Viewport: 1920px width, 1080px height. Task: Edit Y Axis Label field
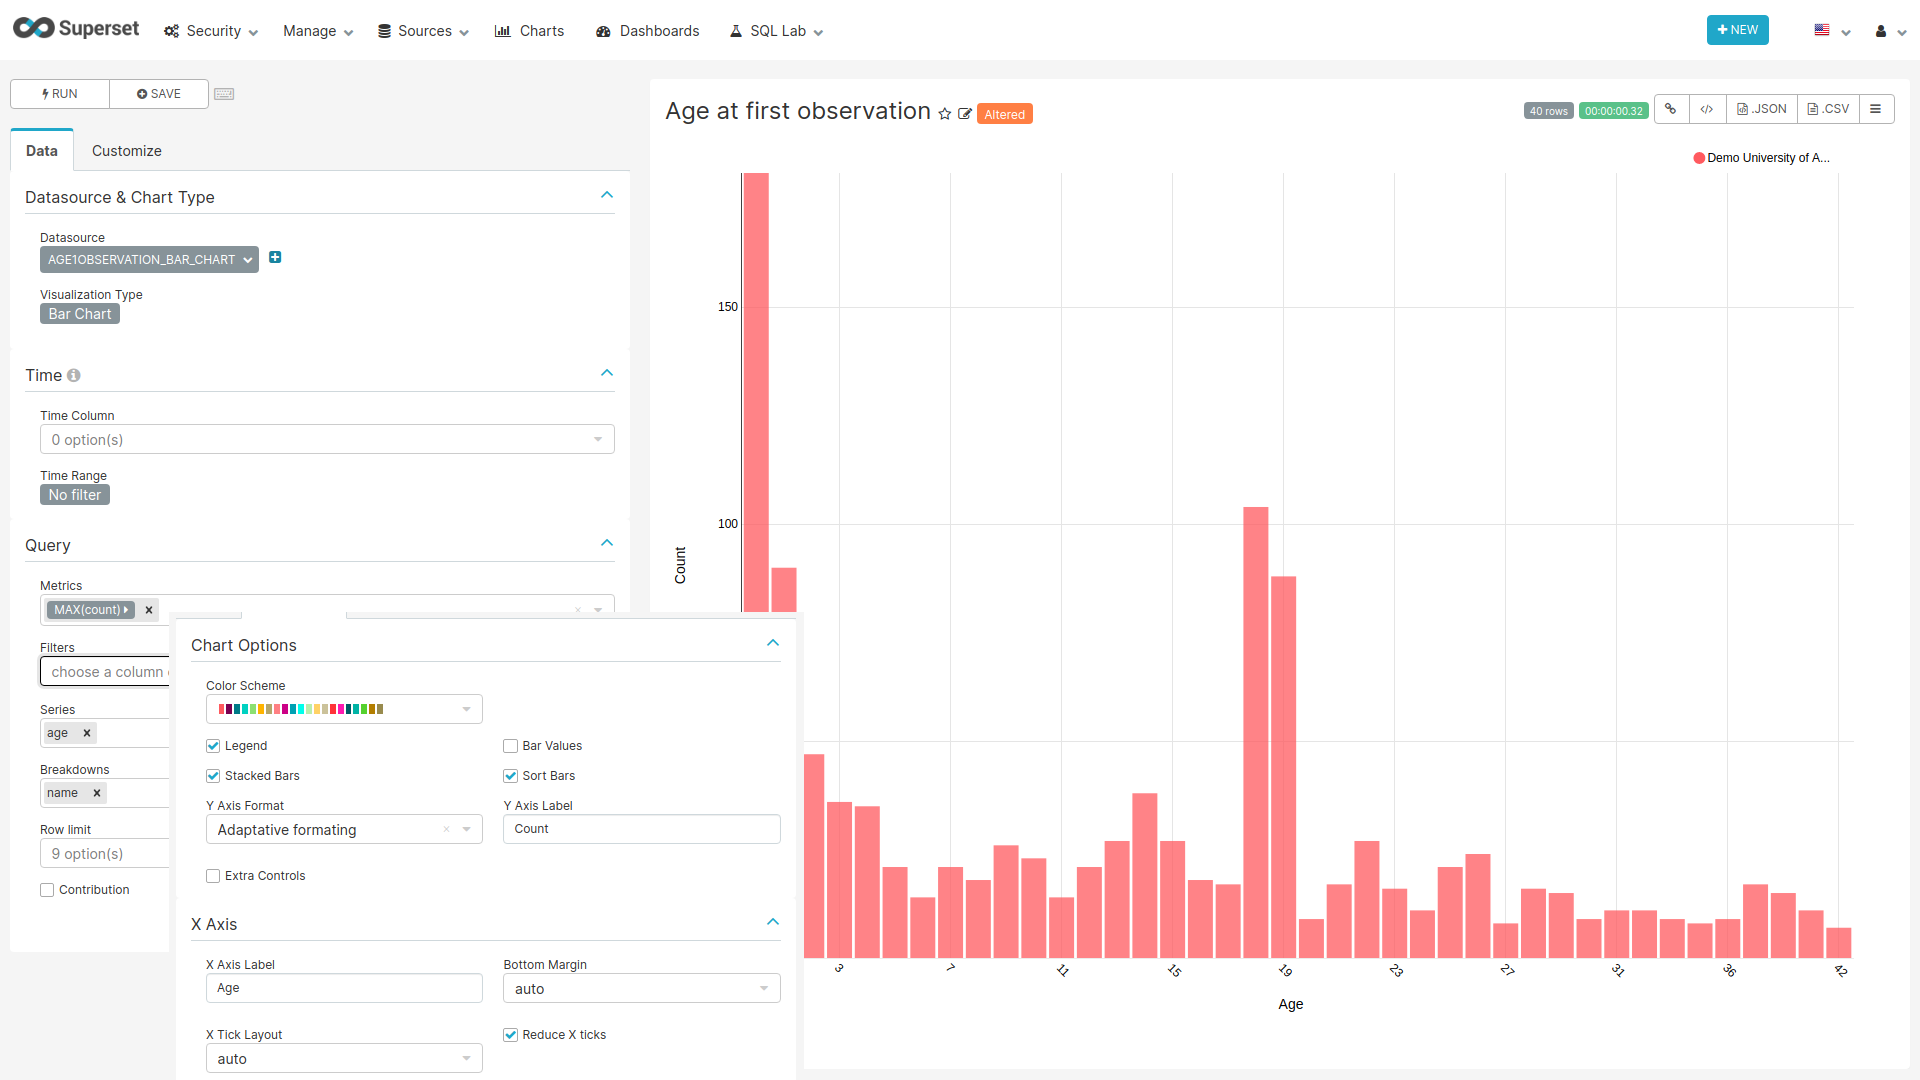click(x=641, y=829)
